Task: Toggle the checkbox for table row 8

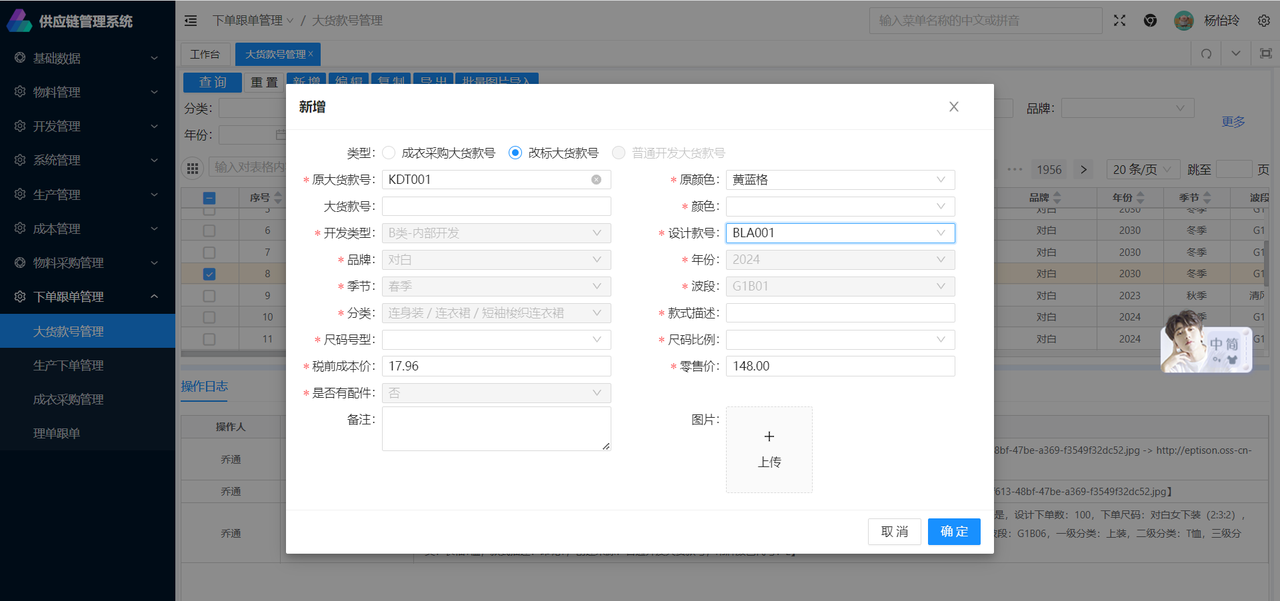Action: click(x=209, y=274)
